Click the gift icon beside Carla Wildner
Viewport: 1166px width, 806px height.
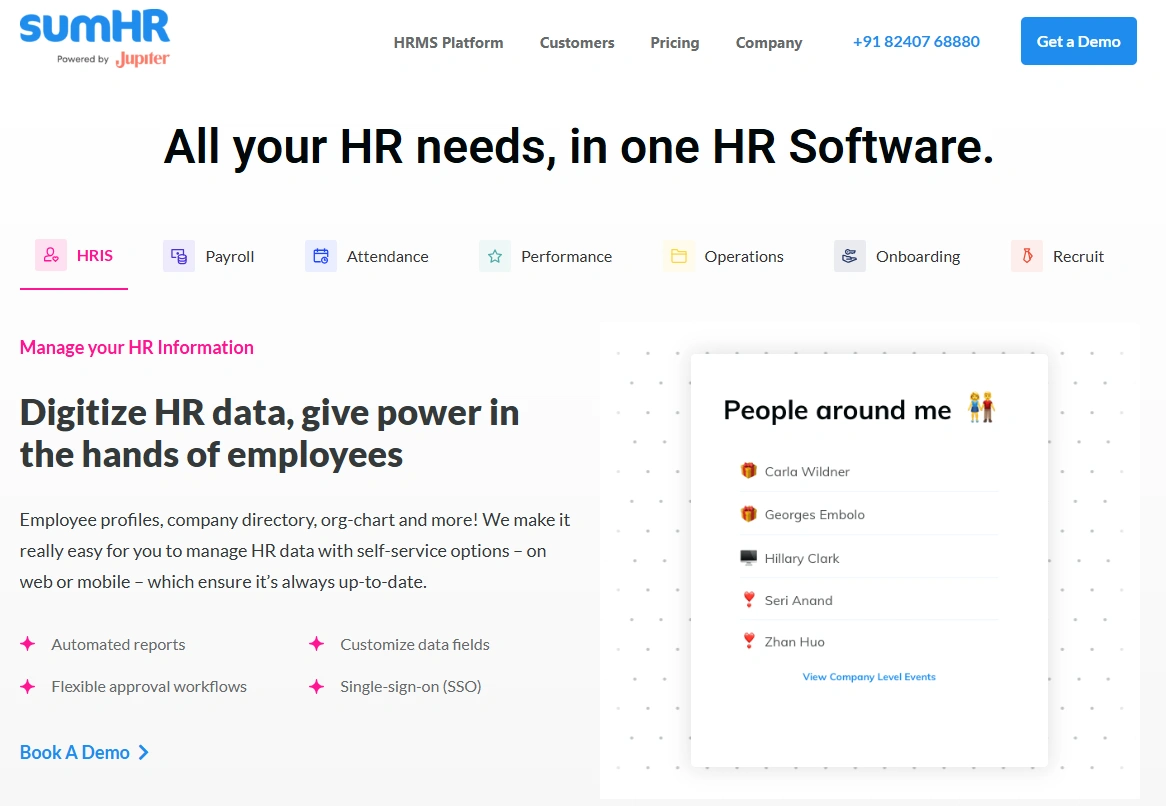pos(748,471)
